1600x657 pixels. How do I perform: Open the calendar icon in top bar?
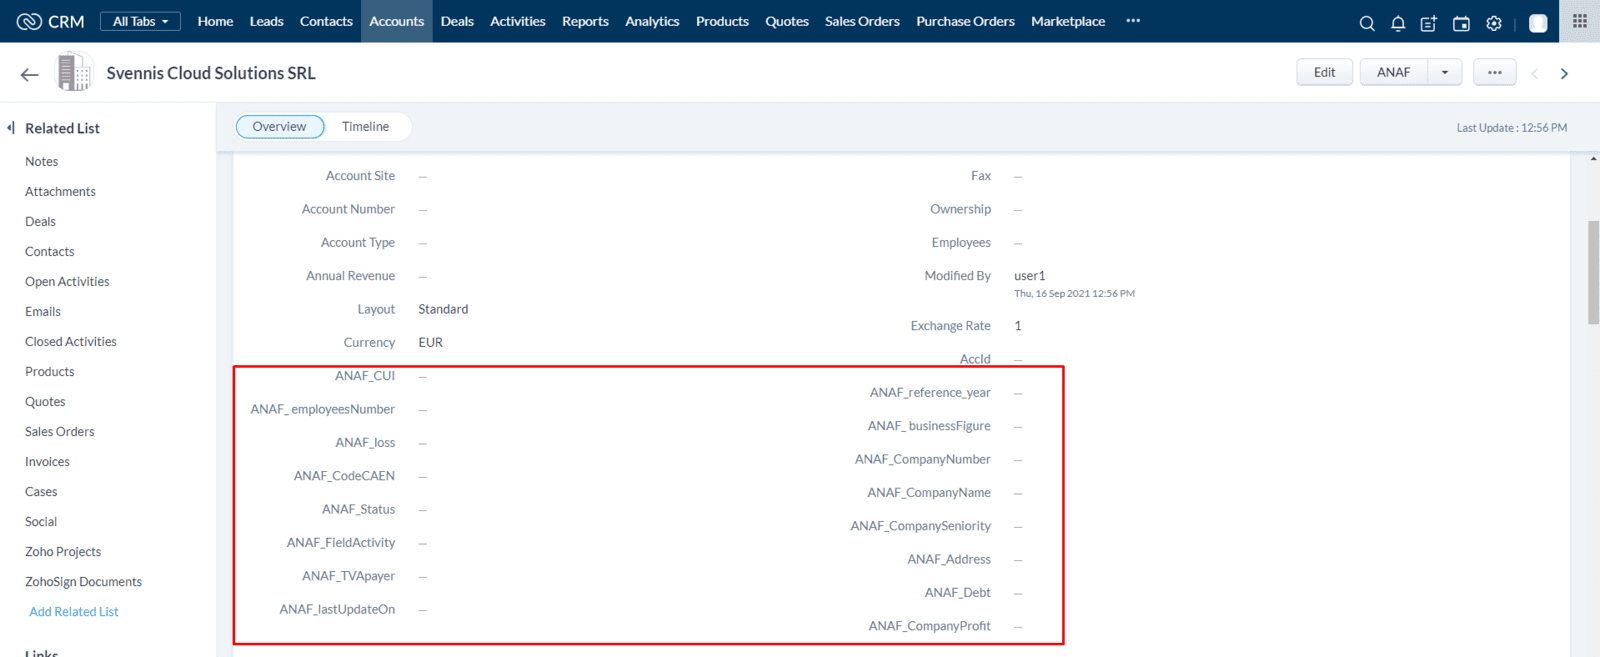[1461, 23]
